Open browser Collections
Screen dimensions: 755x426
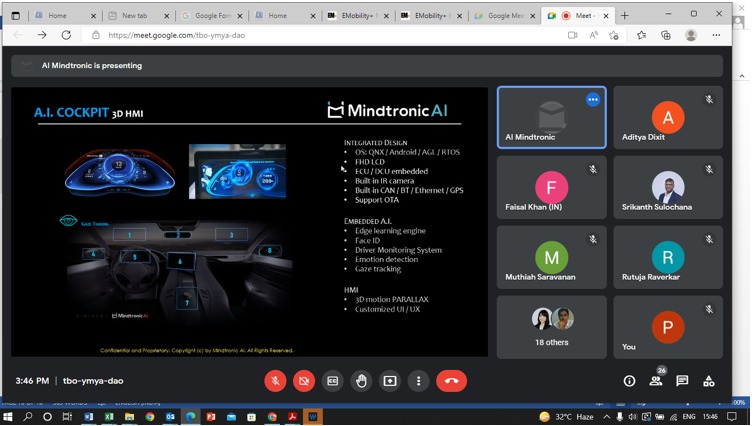coord(666,35)
